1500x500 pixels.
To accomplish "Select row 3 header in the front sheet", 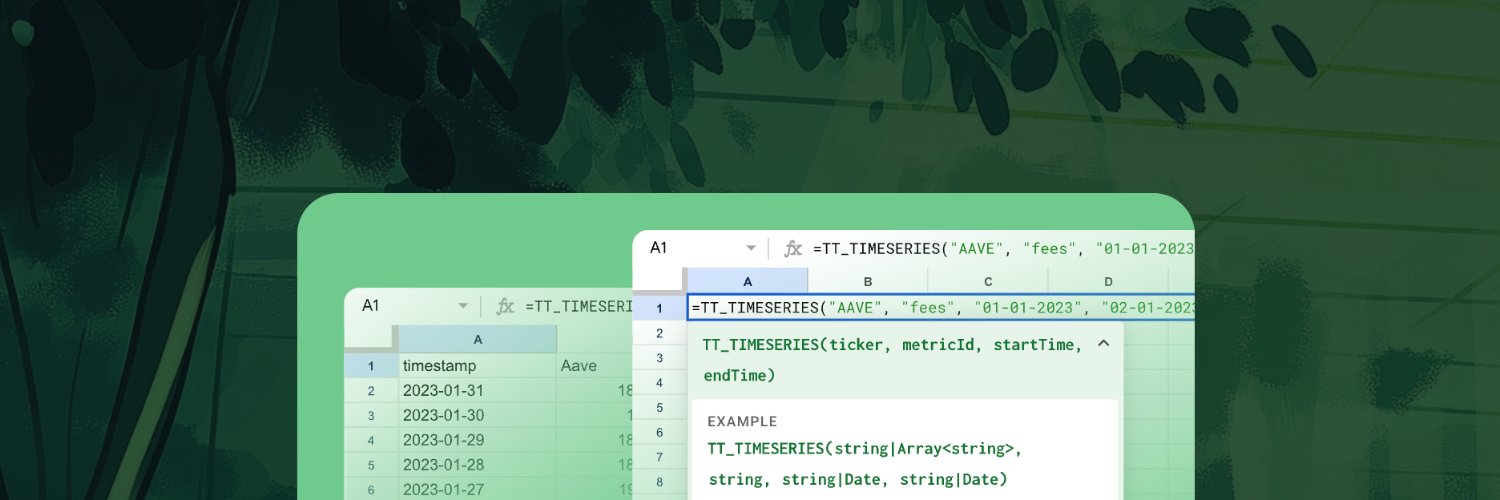I will coord(659,358).
